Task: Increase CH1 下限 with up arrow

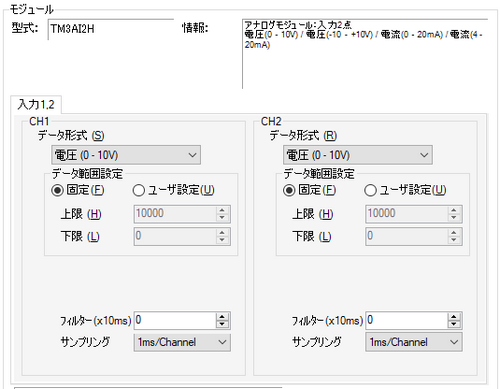Action: click(222, 232)
